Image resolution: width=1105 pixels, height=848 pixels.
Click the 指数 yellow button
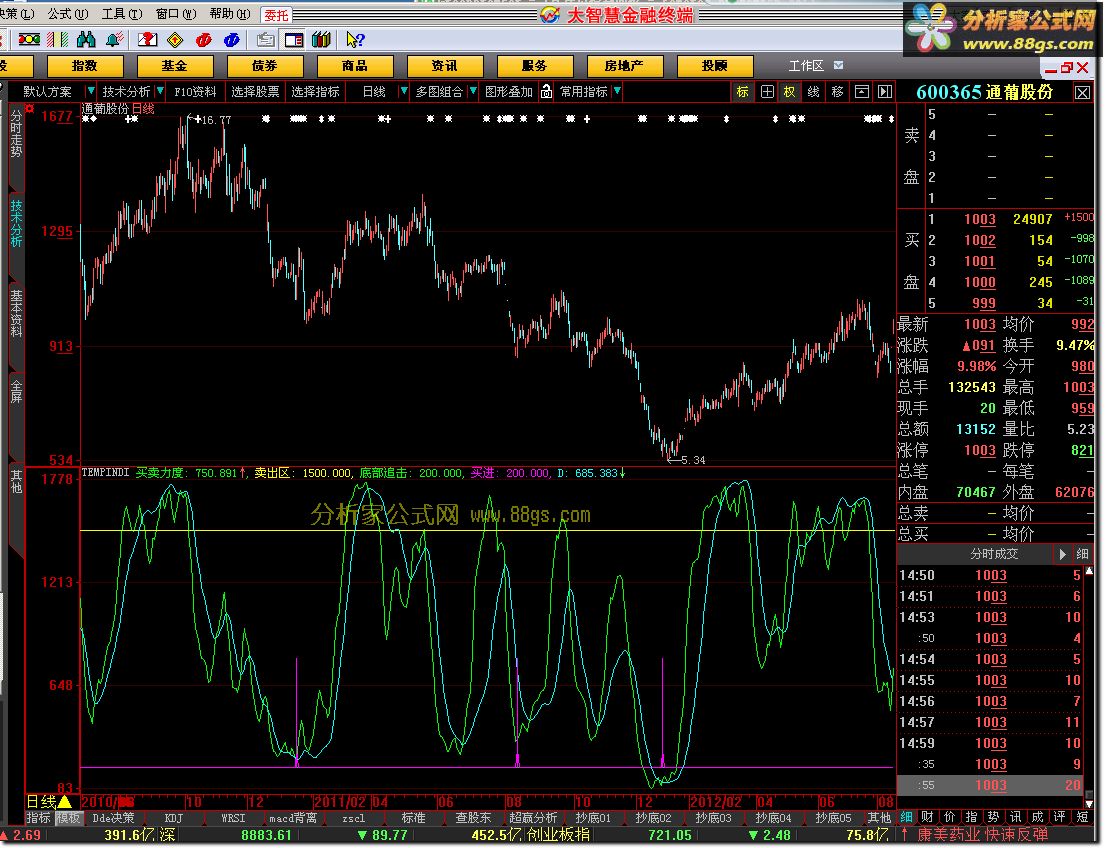coord(85,66)
